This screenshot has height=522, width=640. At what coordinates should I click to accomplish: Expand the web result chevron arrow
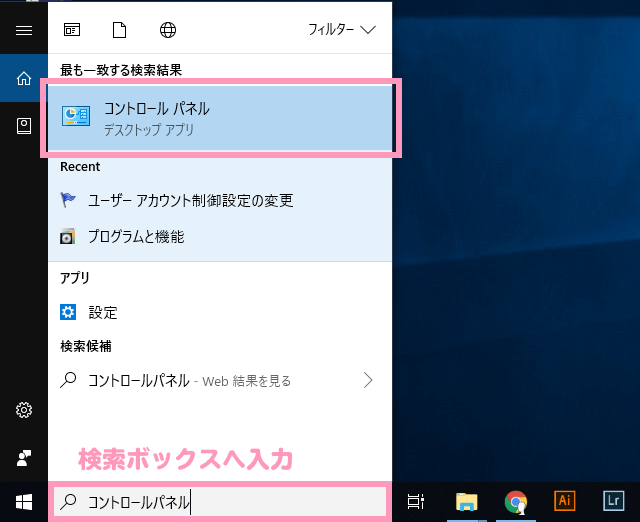point(368,380)
